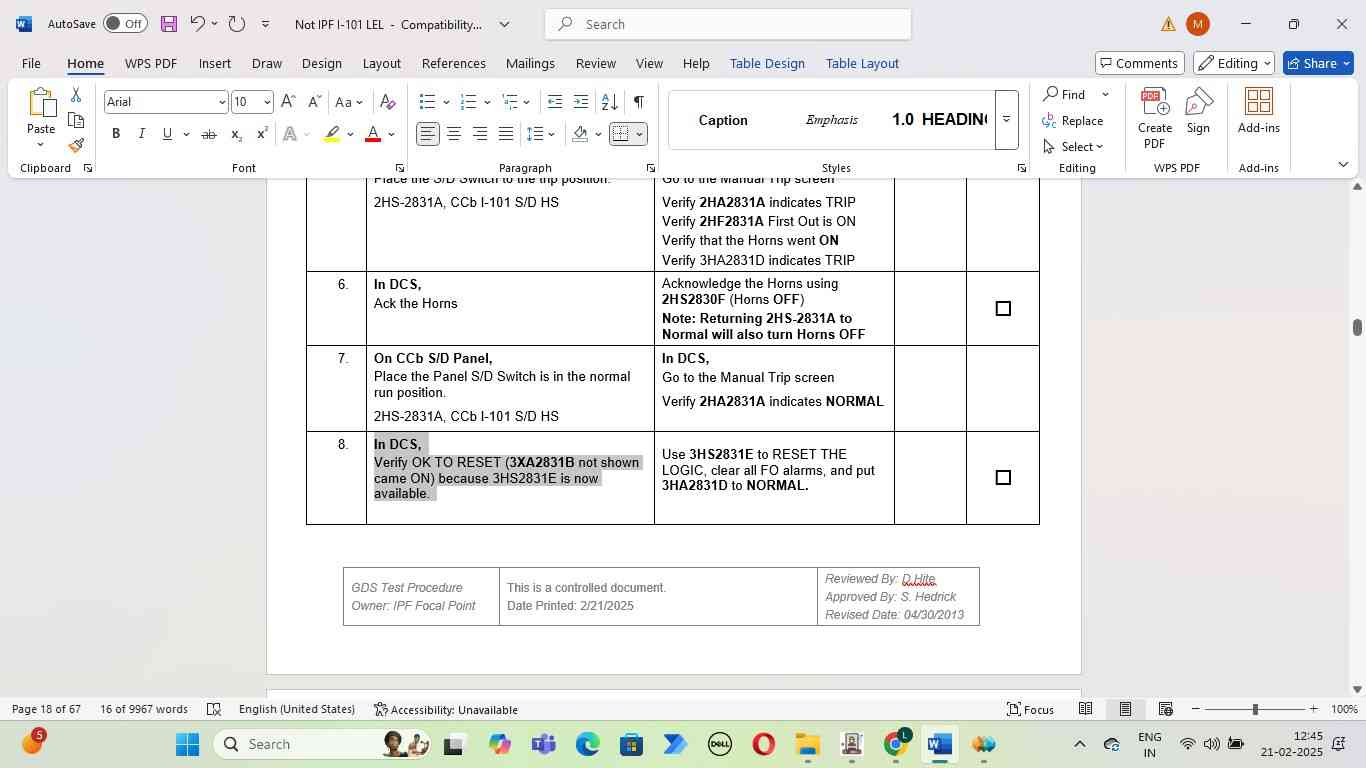The width and height of the screenshot is (1366, 768).
Task: Show paragraph marks with the pilcrow icon
Action: tap(638, 102)
